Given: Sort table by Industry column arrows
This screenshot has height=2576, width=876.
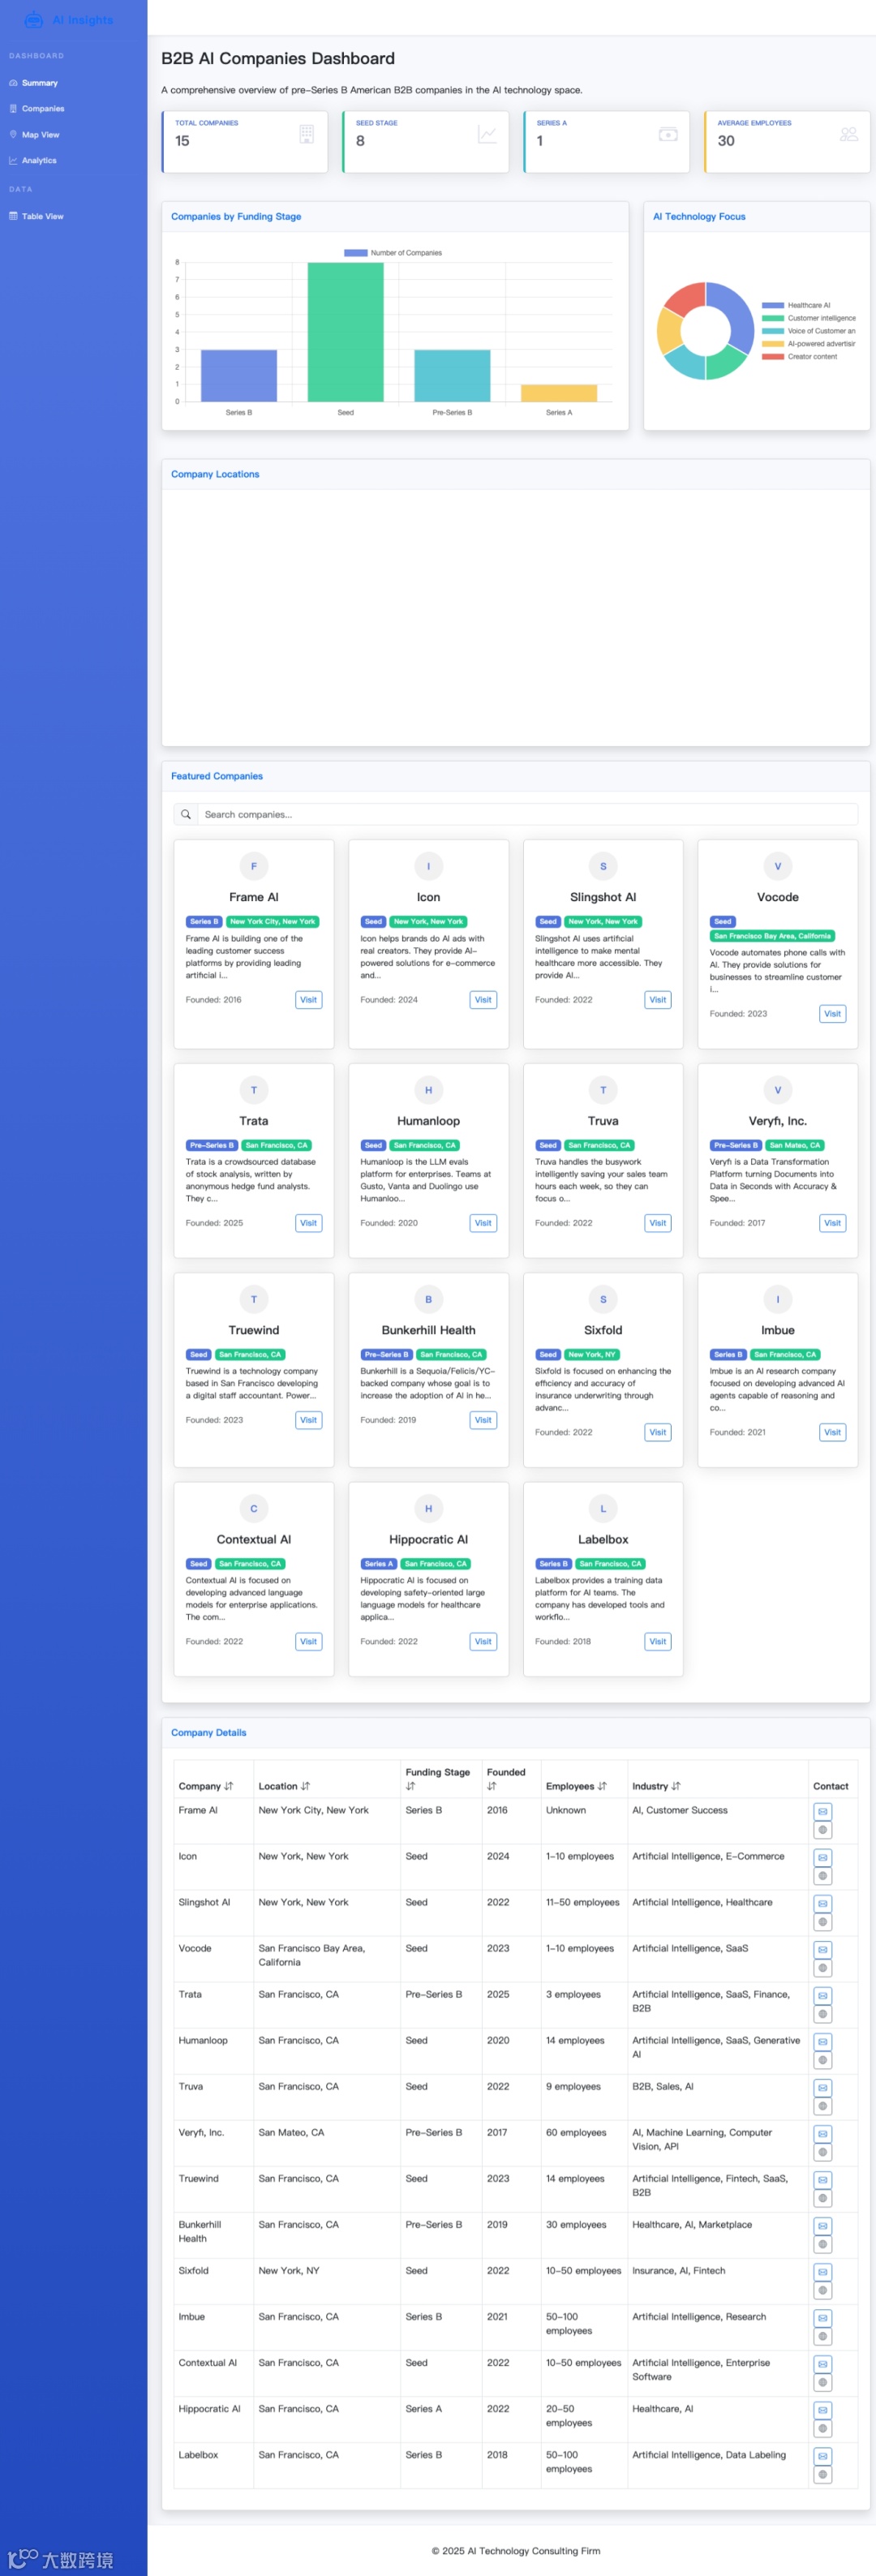Looking at the screenshot, I should pos(676,1786).
